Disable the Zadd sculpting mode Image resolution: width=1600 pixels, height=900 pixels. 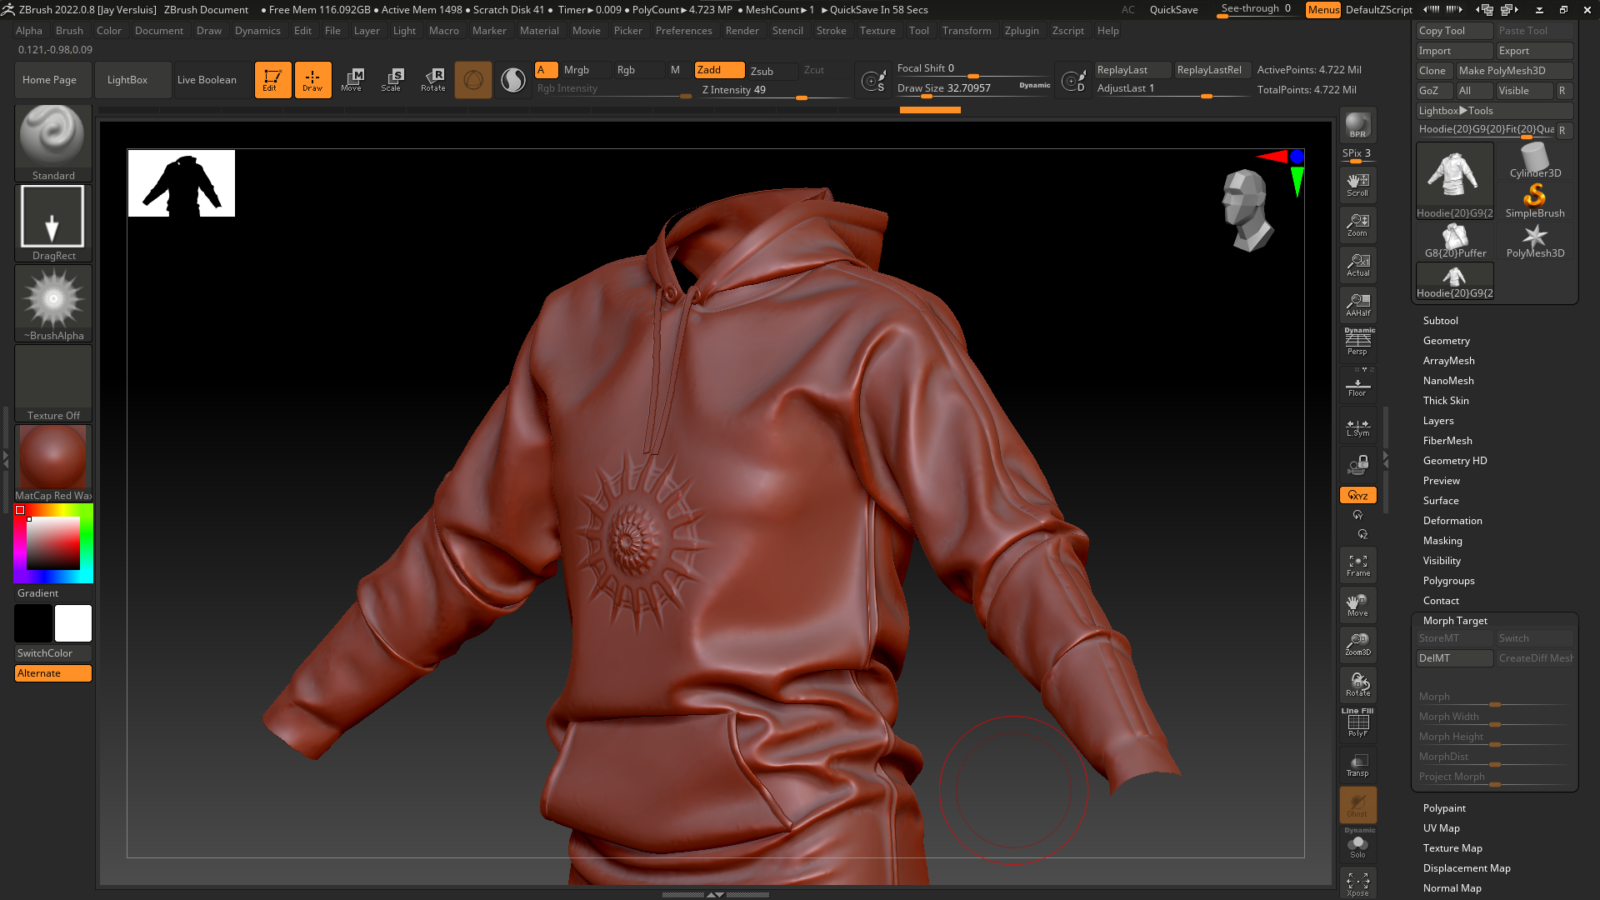point(719,70)
